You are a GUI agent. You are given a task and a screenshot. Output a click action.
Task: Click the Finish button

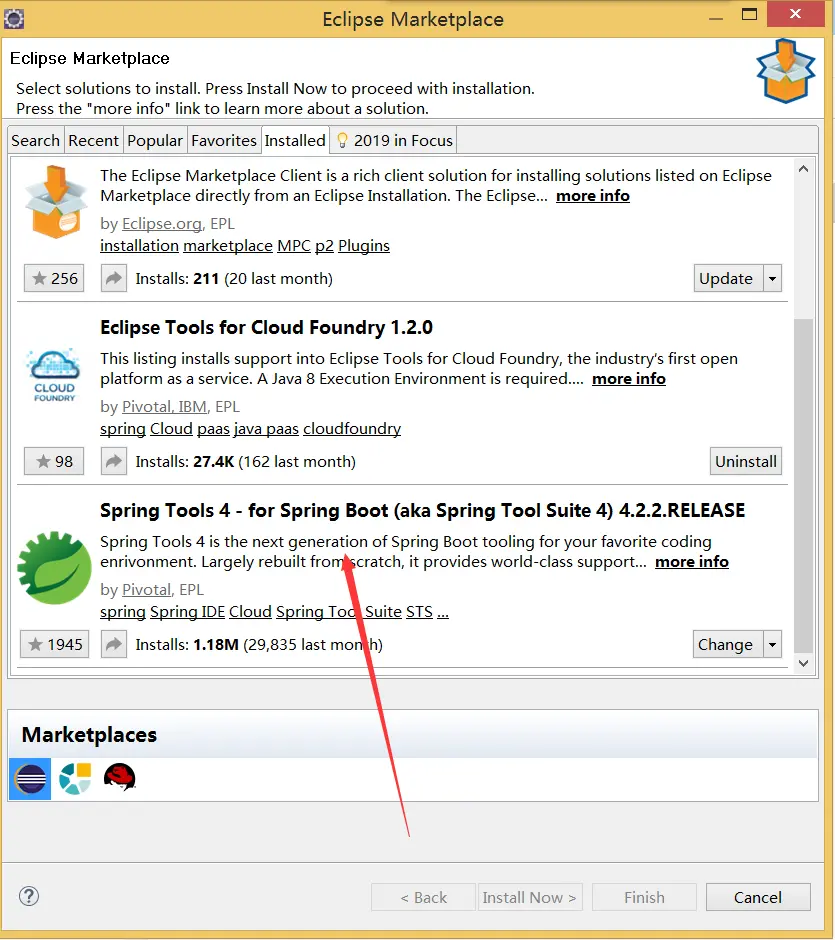click(644, 897)
